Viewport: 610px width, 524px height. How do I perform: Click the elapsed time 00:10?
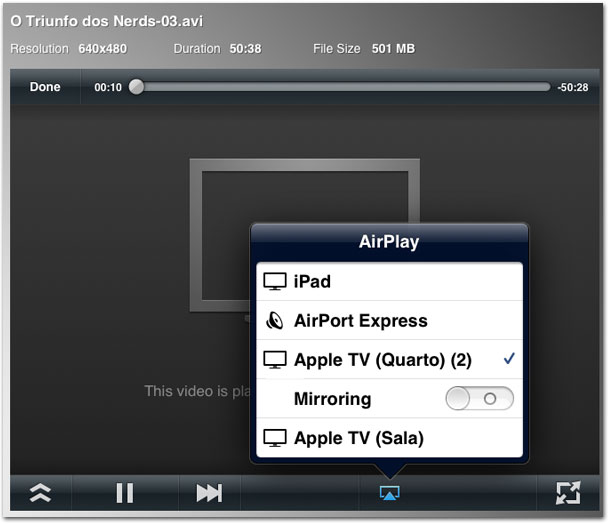pos(108,87)
